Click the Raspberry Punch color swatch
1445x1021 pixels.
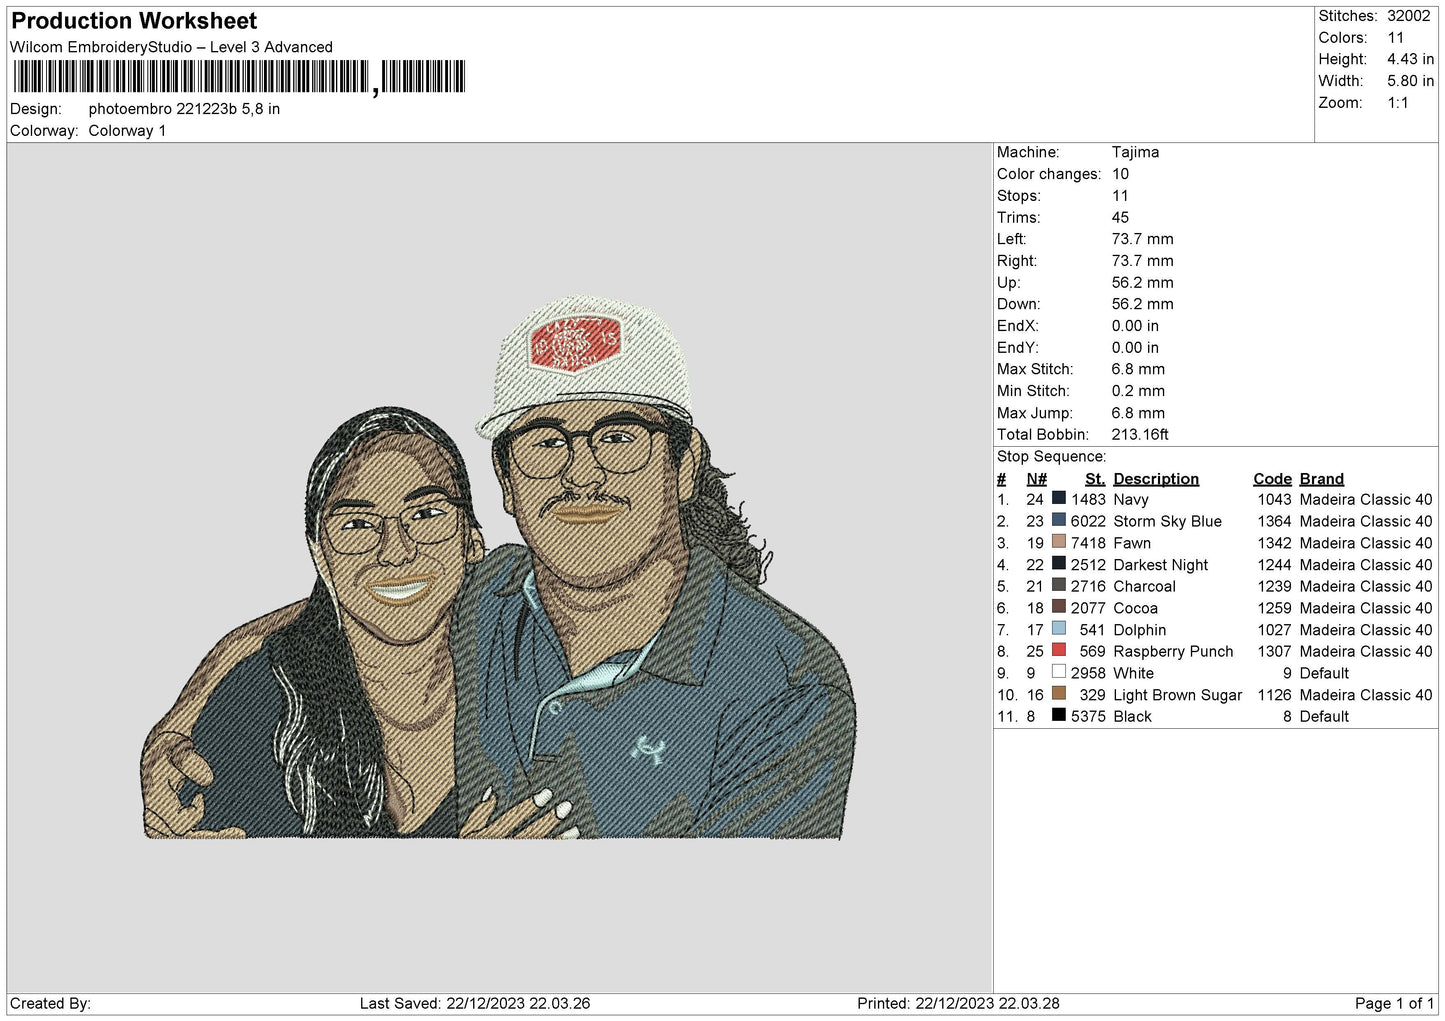coord(1058,650)
